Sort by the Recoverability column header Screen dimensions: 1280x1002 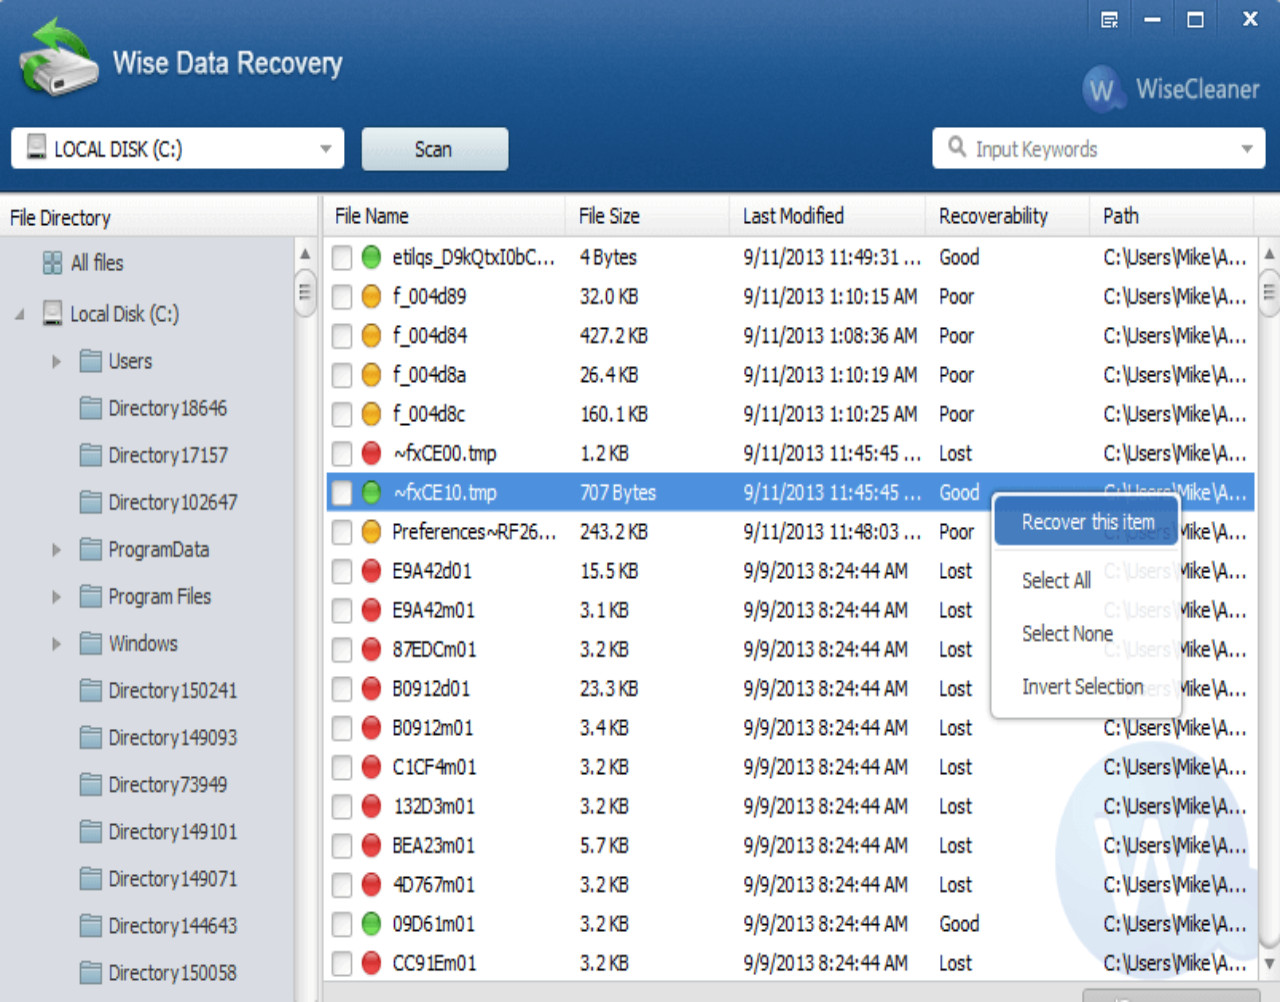tap(1008, 216)
